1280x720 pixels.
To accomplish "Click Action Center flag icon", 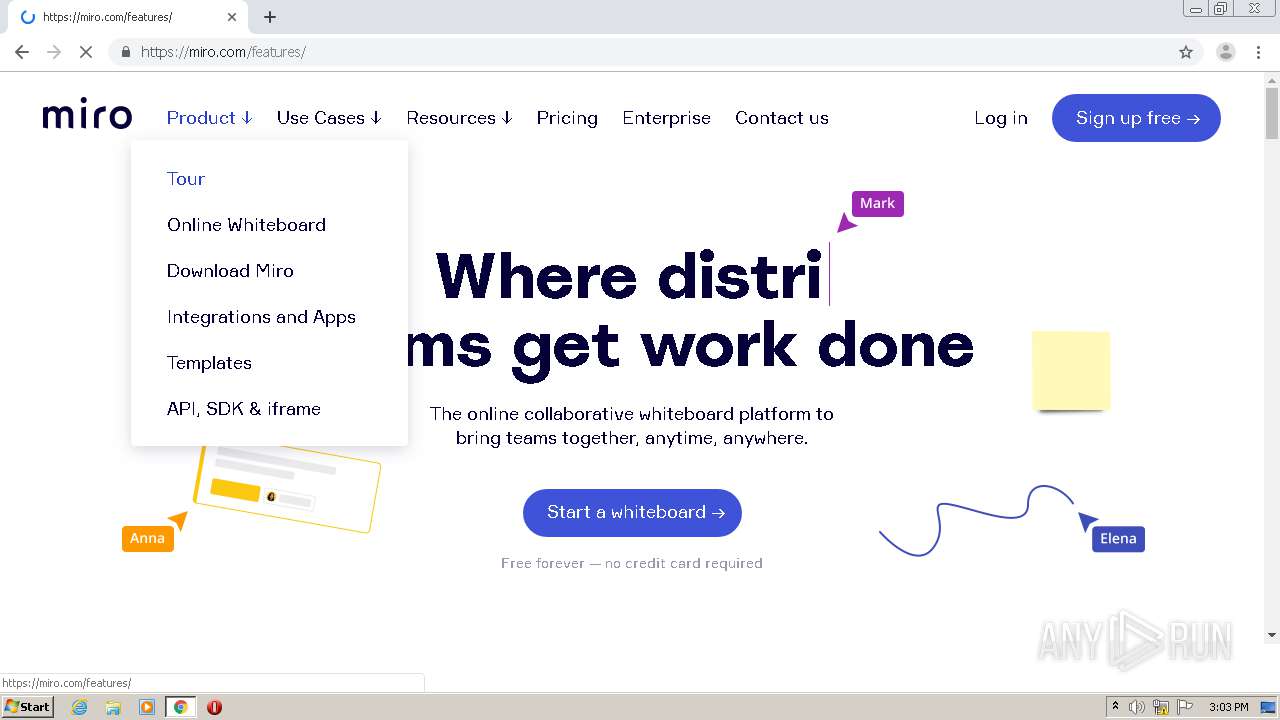I will coord(1185,707).
